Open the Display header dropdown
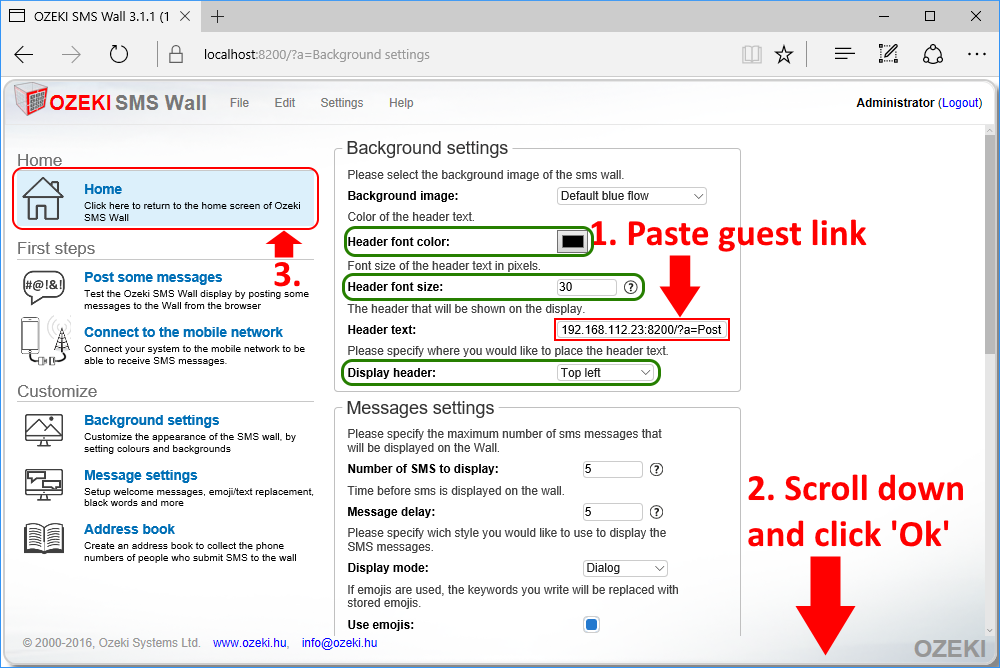The width and height of the screenshot is (1000, 668). click(605, 373)
